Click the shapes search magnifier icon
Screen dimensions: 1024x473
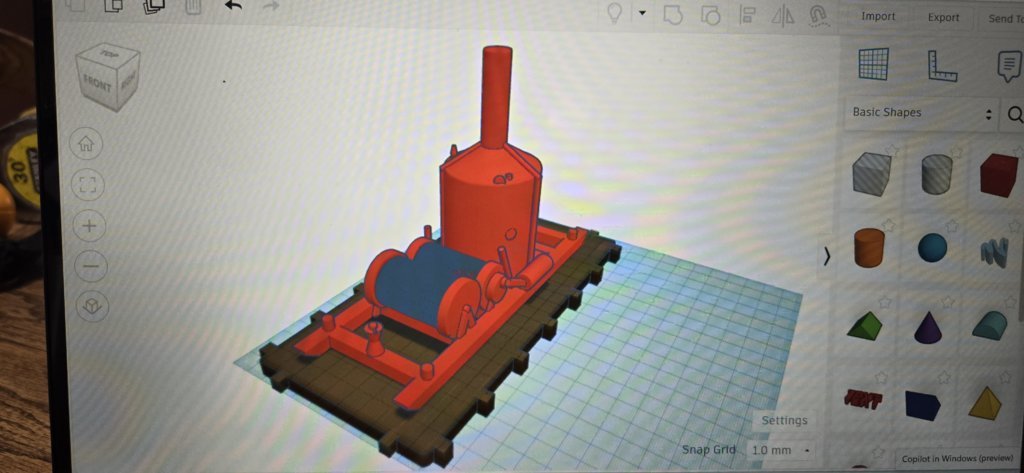[1014, 114]
